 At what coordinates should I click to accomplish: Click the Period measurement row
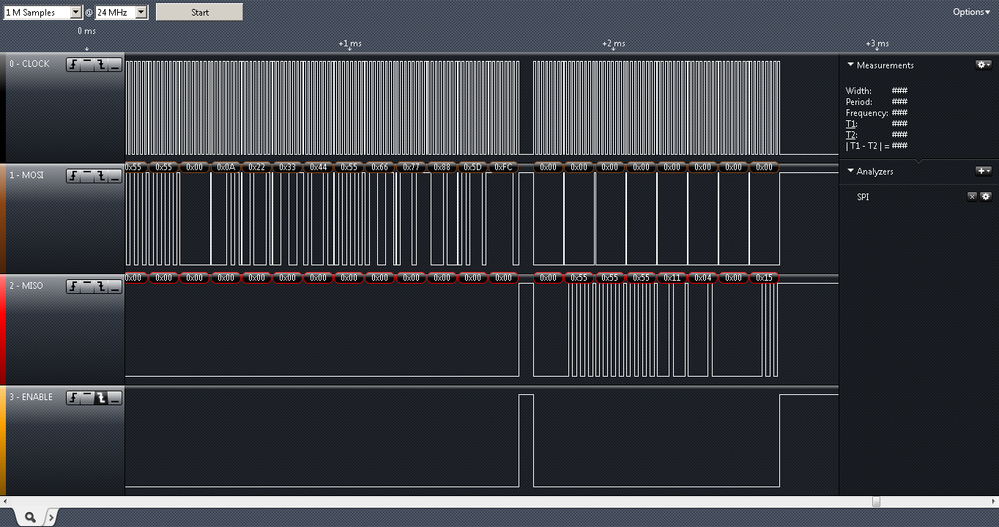click(x=877, y=101)
